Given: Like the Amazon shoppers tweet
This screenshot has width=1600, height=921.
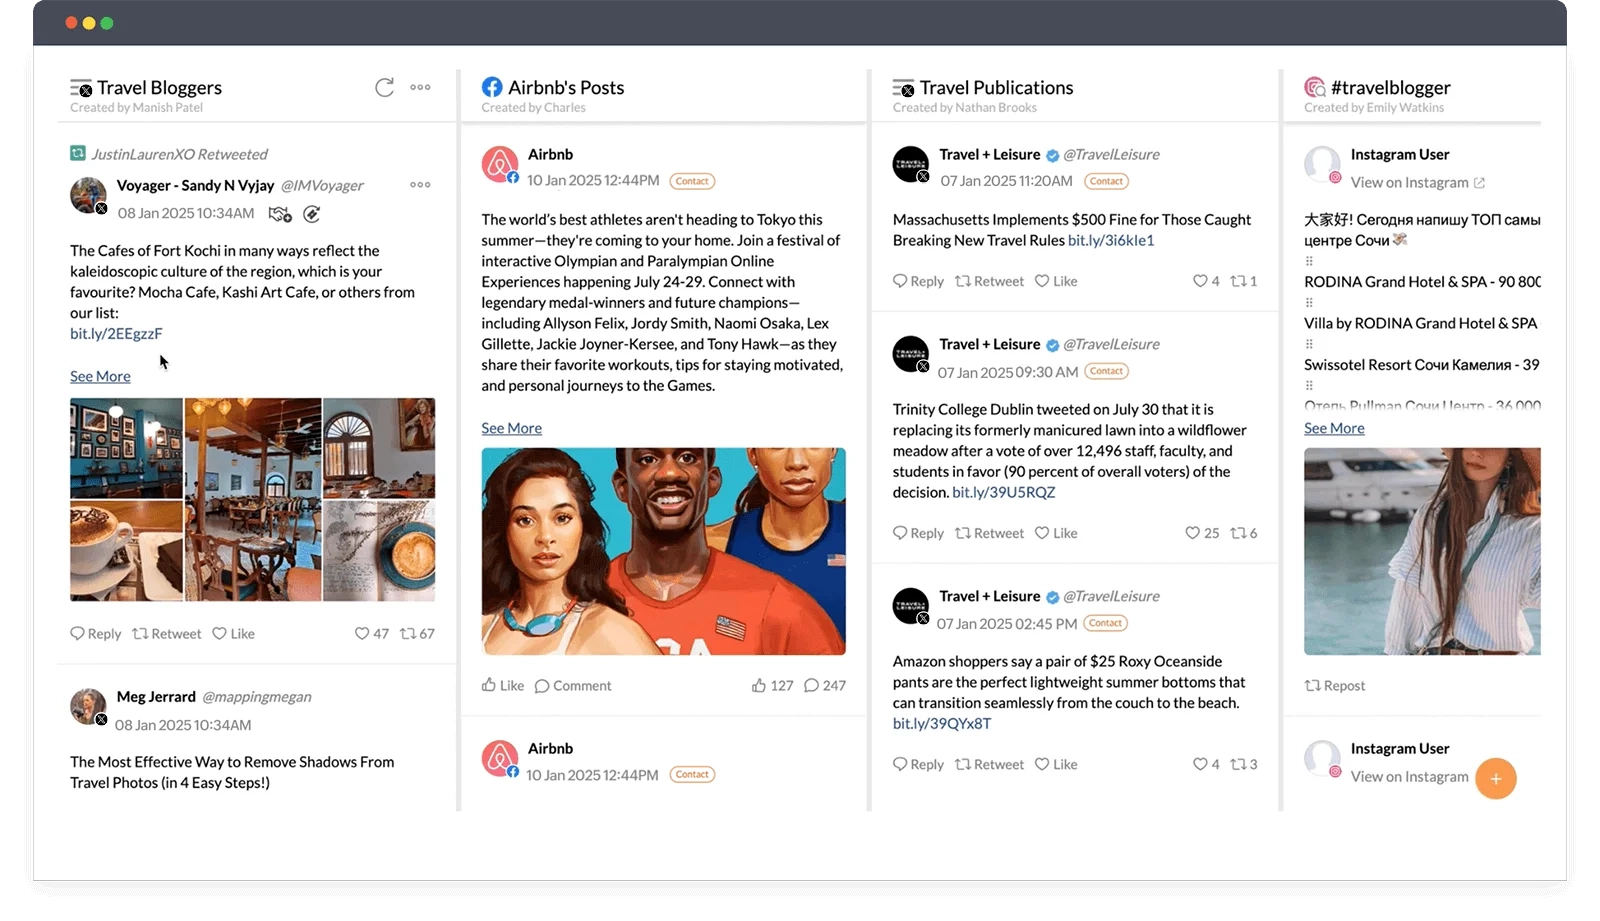Looking at the screenshot, I should click(1056, 765).
